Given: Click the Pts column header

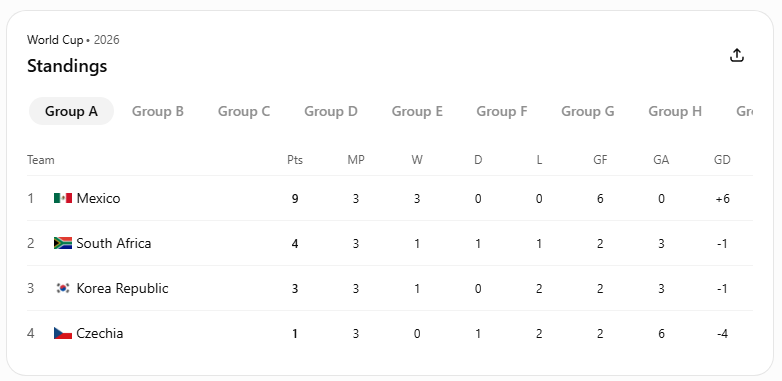Looking at the screenshot, I should pyautogui.click(x=295, y=160).
